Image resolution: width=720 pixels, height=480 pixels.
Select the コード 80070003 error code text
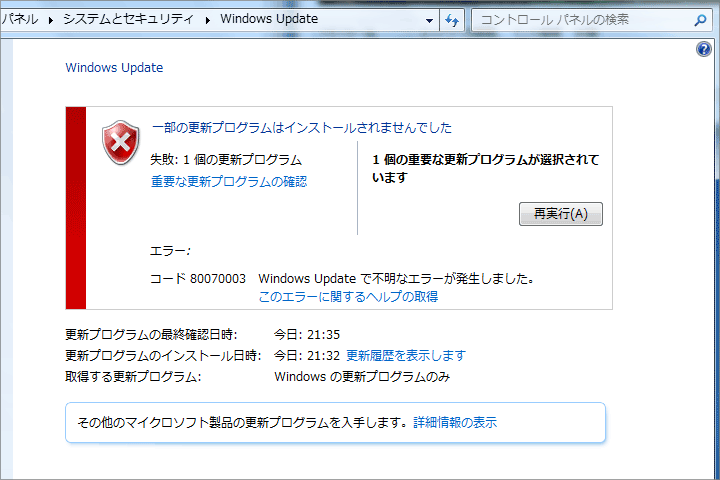point(198,279)
